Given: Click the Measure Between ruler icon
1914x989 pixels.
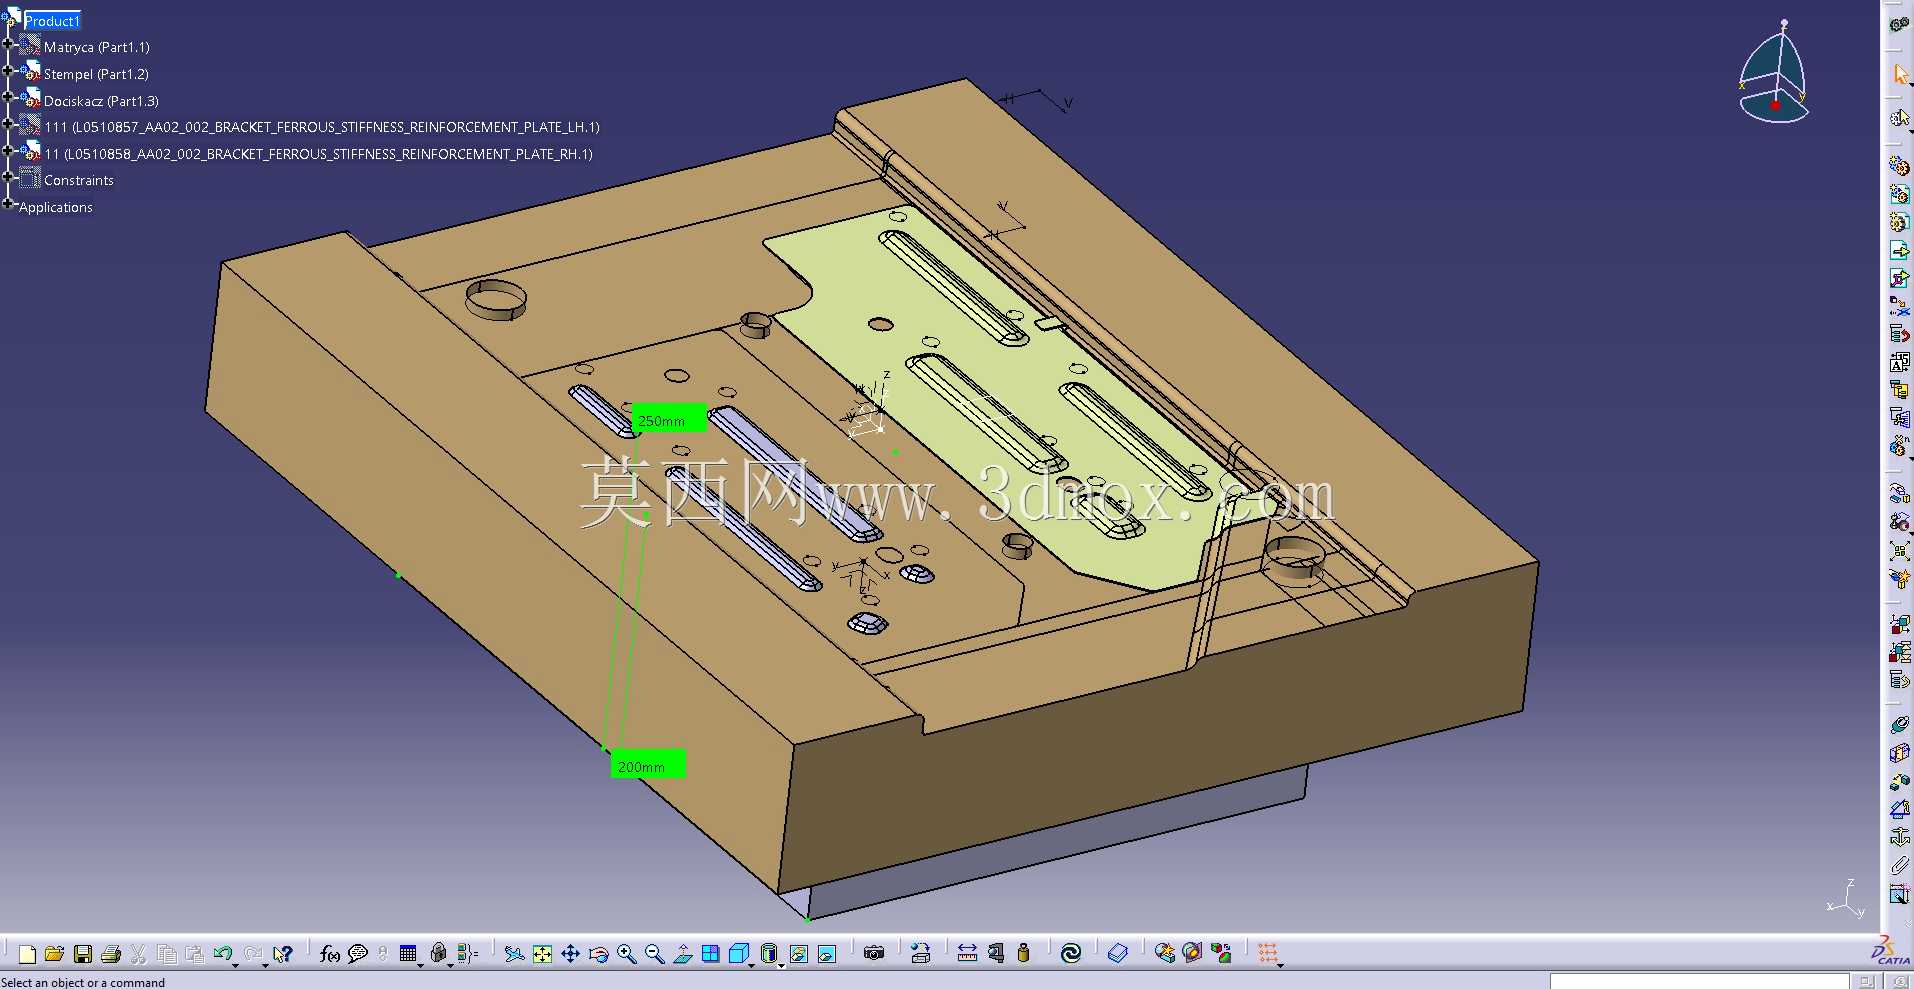Looking at the screenshot, I should point(967,954).
